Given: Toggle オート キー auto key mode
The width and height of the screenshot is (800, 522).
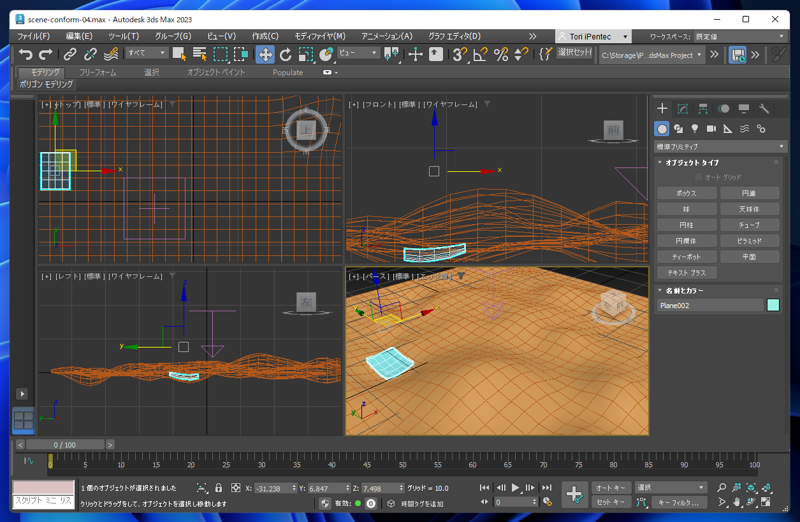Looking at the screenshot, I should point(611,487).
